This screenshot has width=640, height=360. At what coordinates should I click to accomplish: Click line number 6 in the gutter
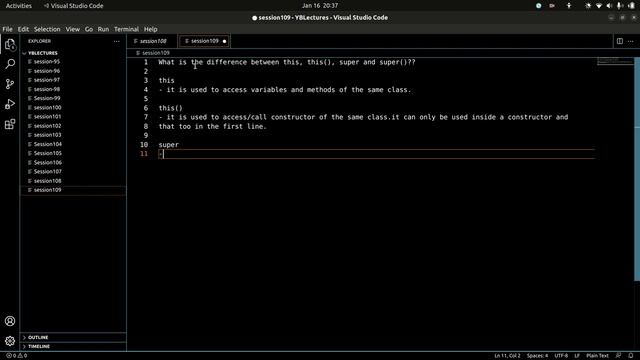146,108
